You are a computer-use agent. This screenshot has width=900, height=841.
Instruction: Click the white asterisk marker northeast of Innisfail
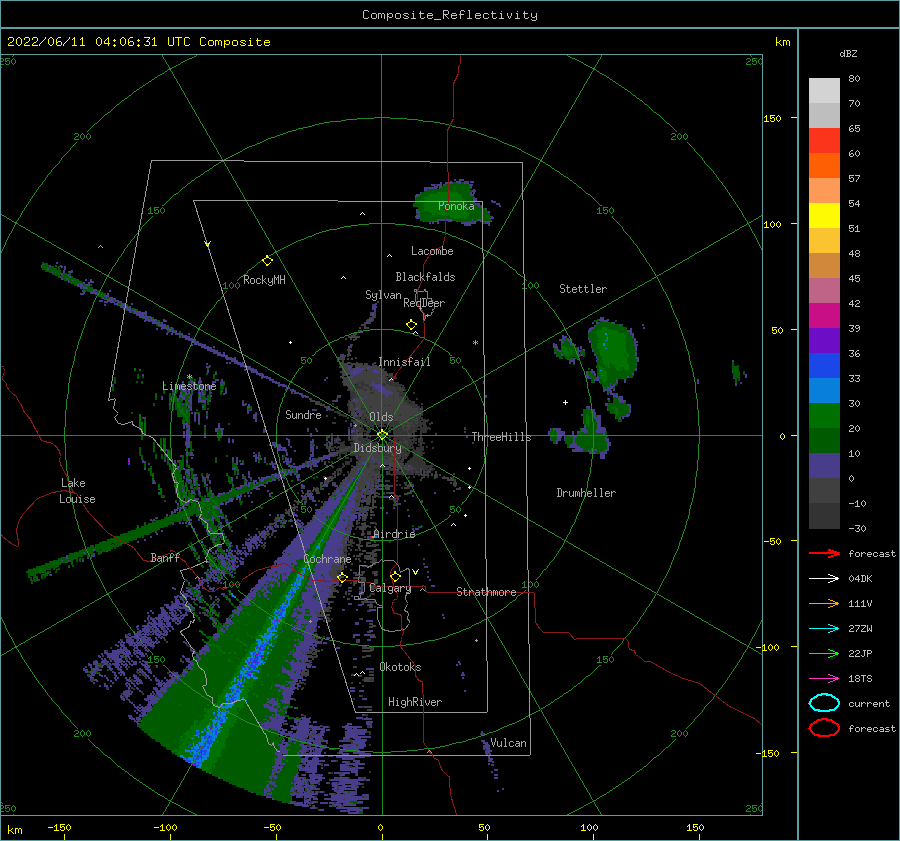point(475,343)
